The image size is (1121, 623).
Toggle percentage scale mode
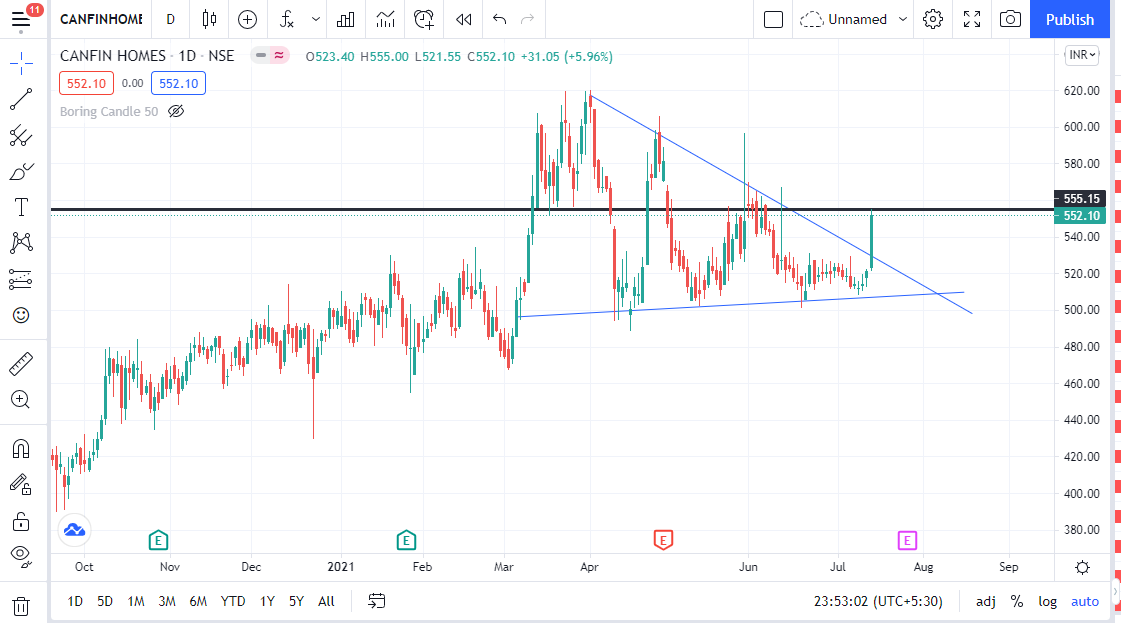[x=1017, y=601]
